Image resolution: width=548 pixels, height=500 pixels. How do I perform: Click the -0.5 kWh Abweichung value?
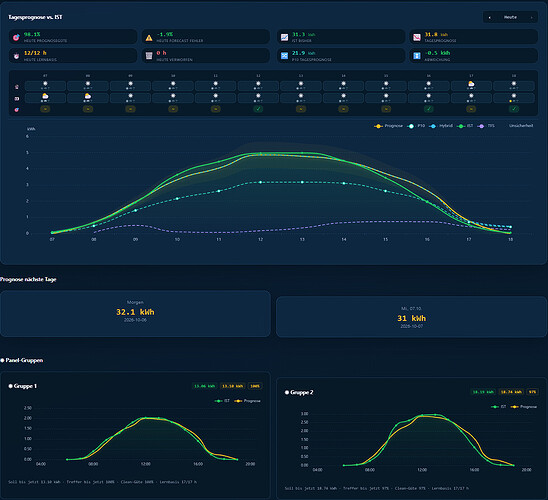point(437,53)
